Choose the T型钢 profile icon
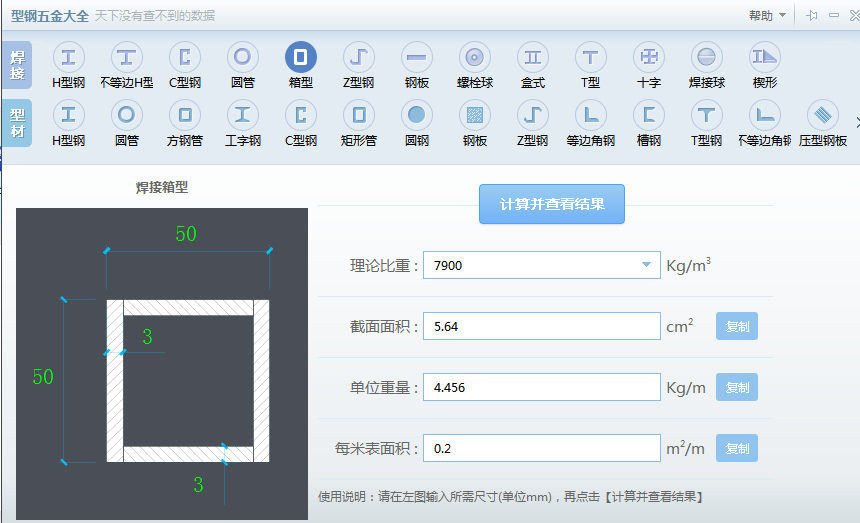 click(x=706, y=116)
